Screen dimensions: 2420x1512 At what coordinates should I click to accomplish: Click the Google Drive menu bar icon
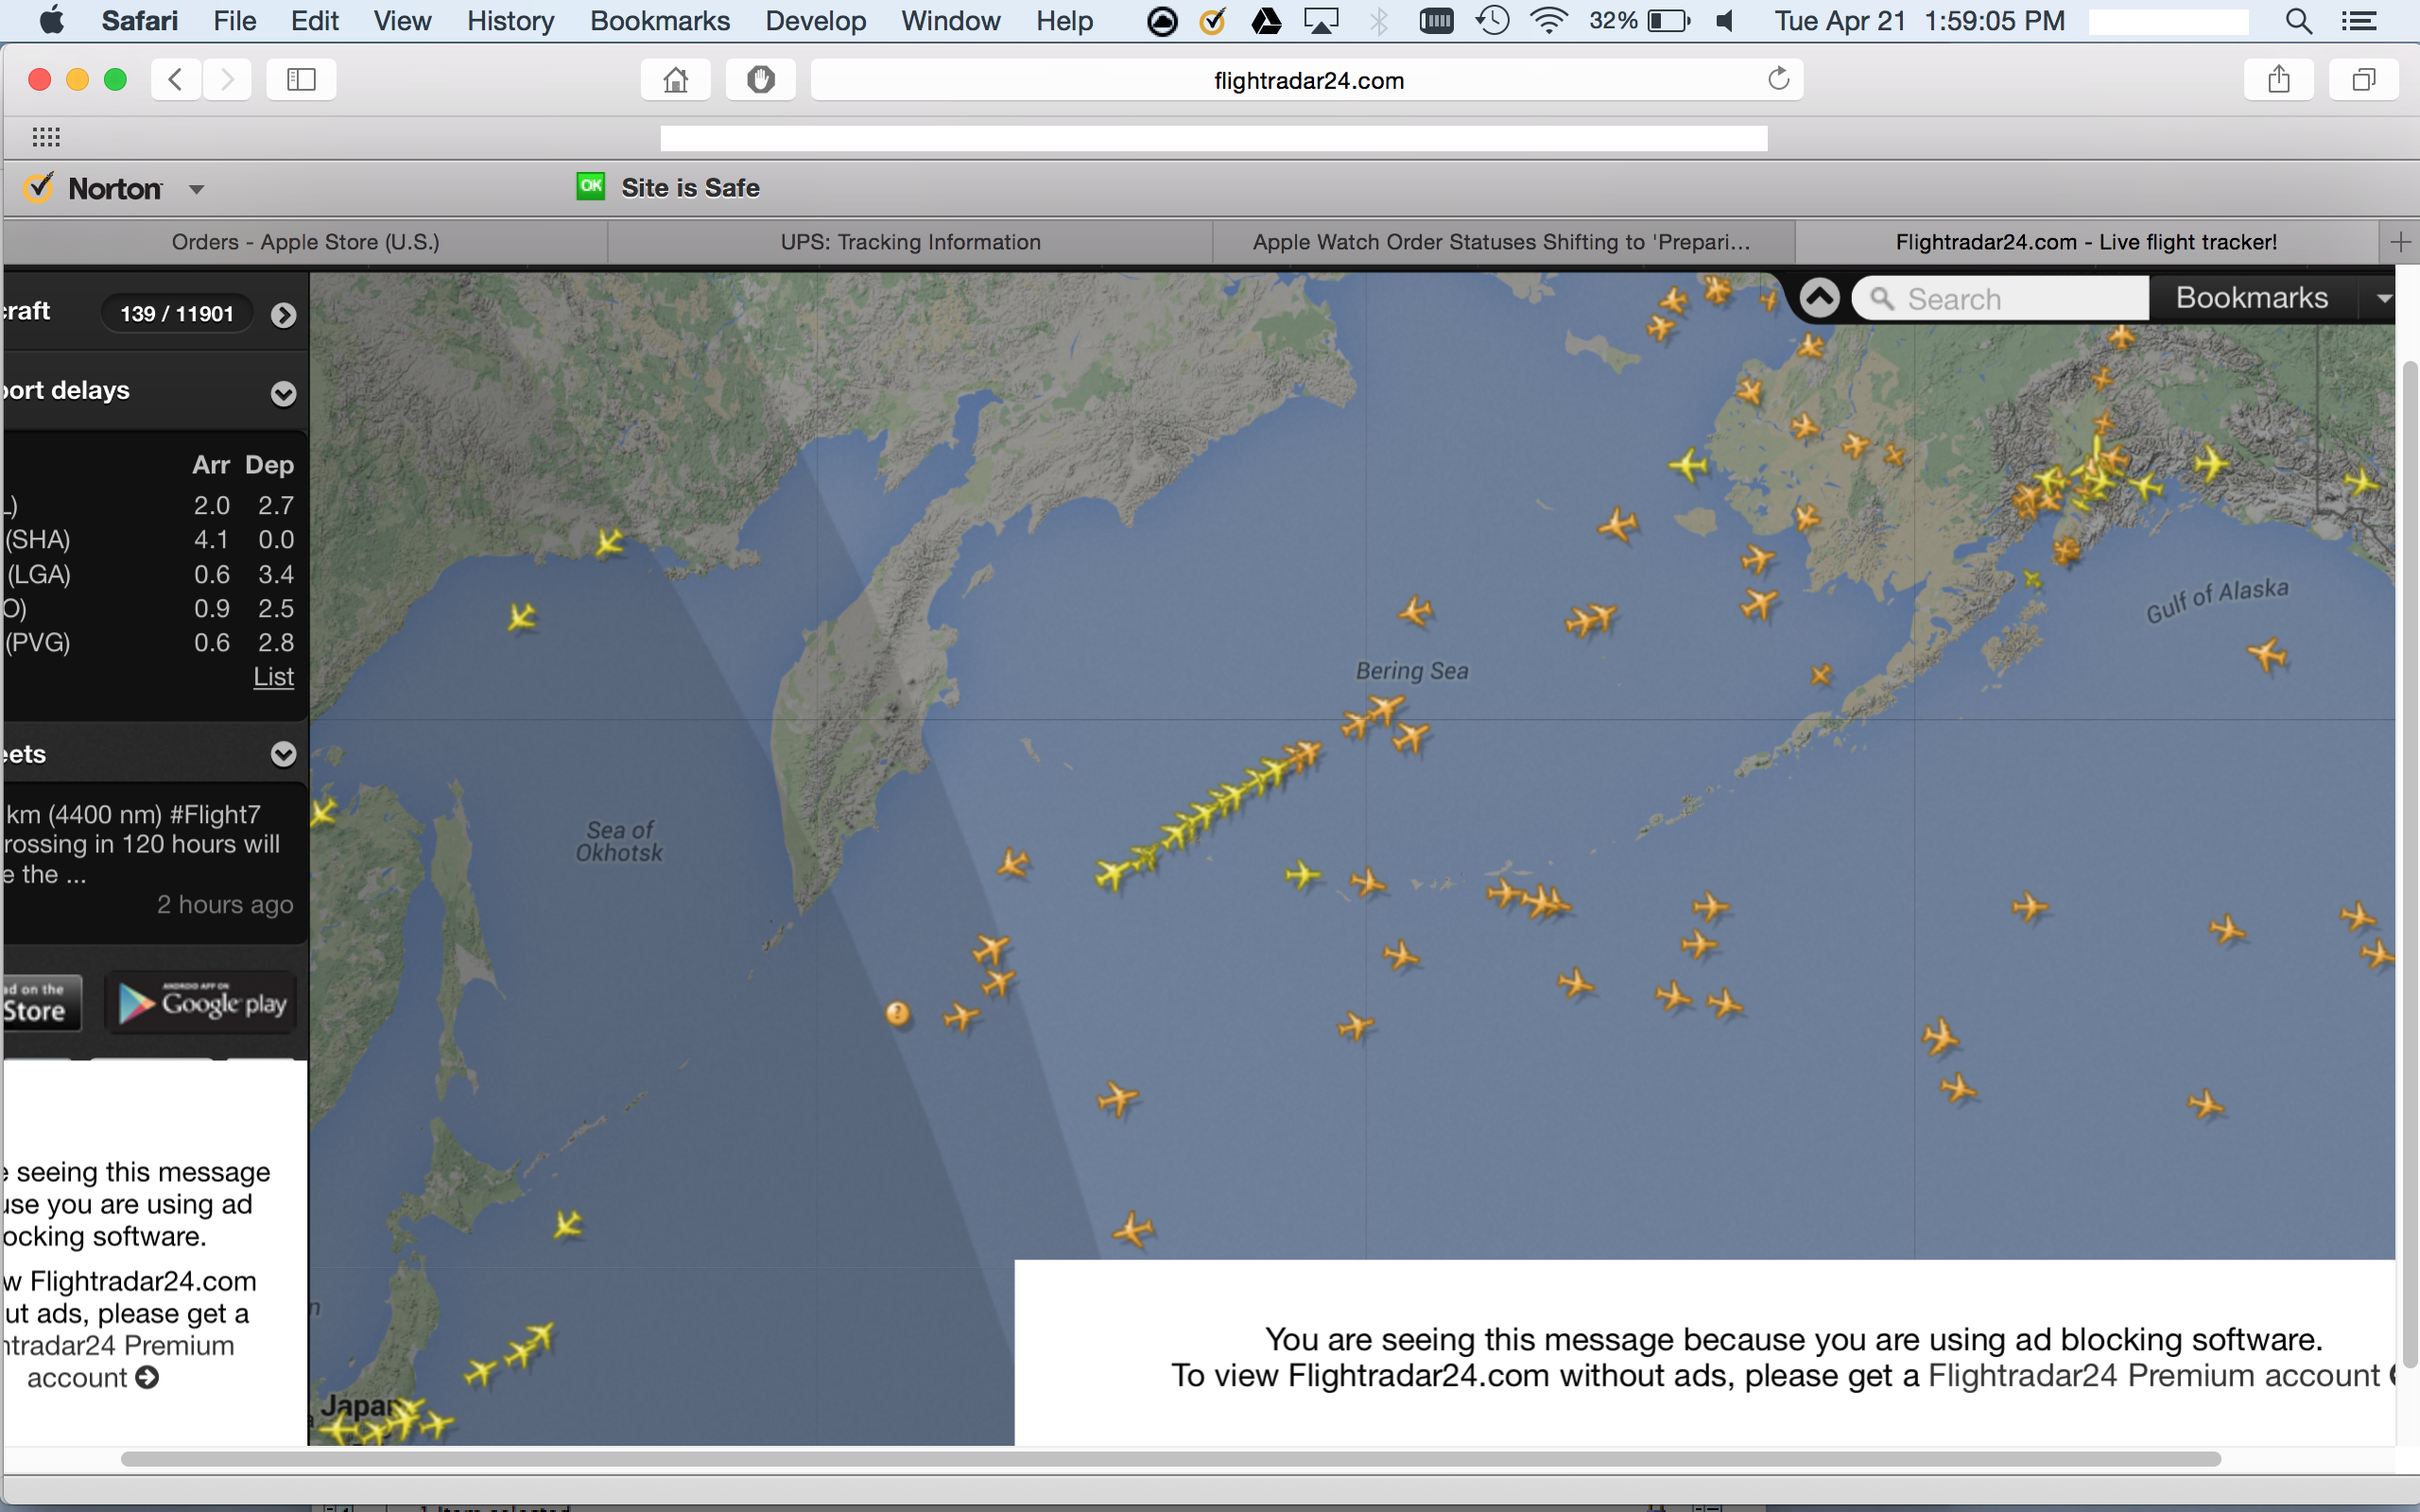coord(1266,21)
